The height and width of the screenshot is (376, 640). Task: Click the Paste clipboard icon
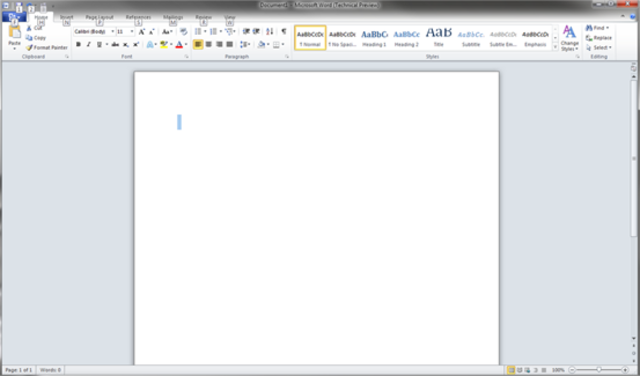[x=14, y=33]
